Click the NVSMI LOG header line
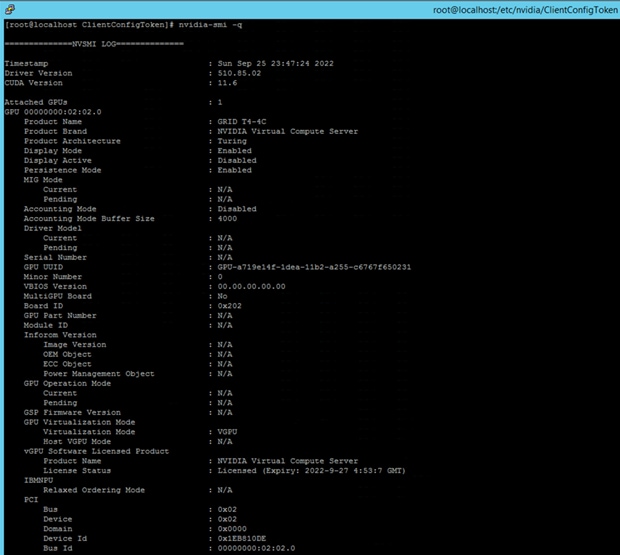 tap(94, 44)
